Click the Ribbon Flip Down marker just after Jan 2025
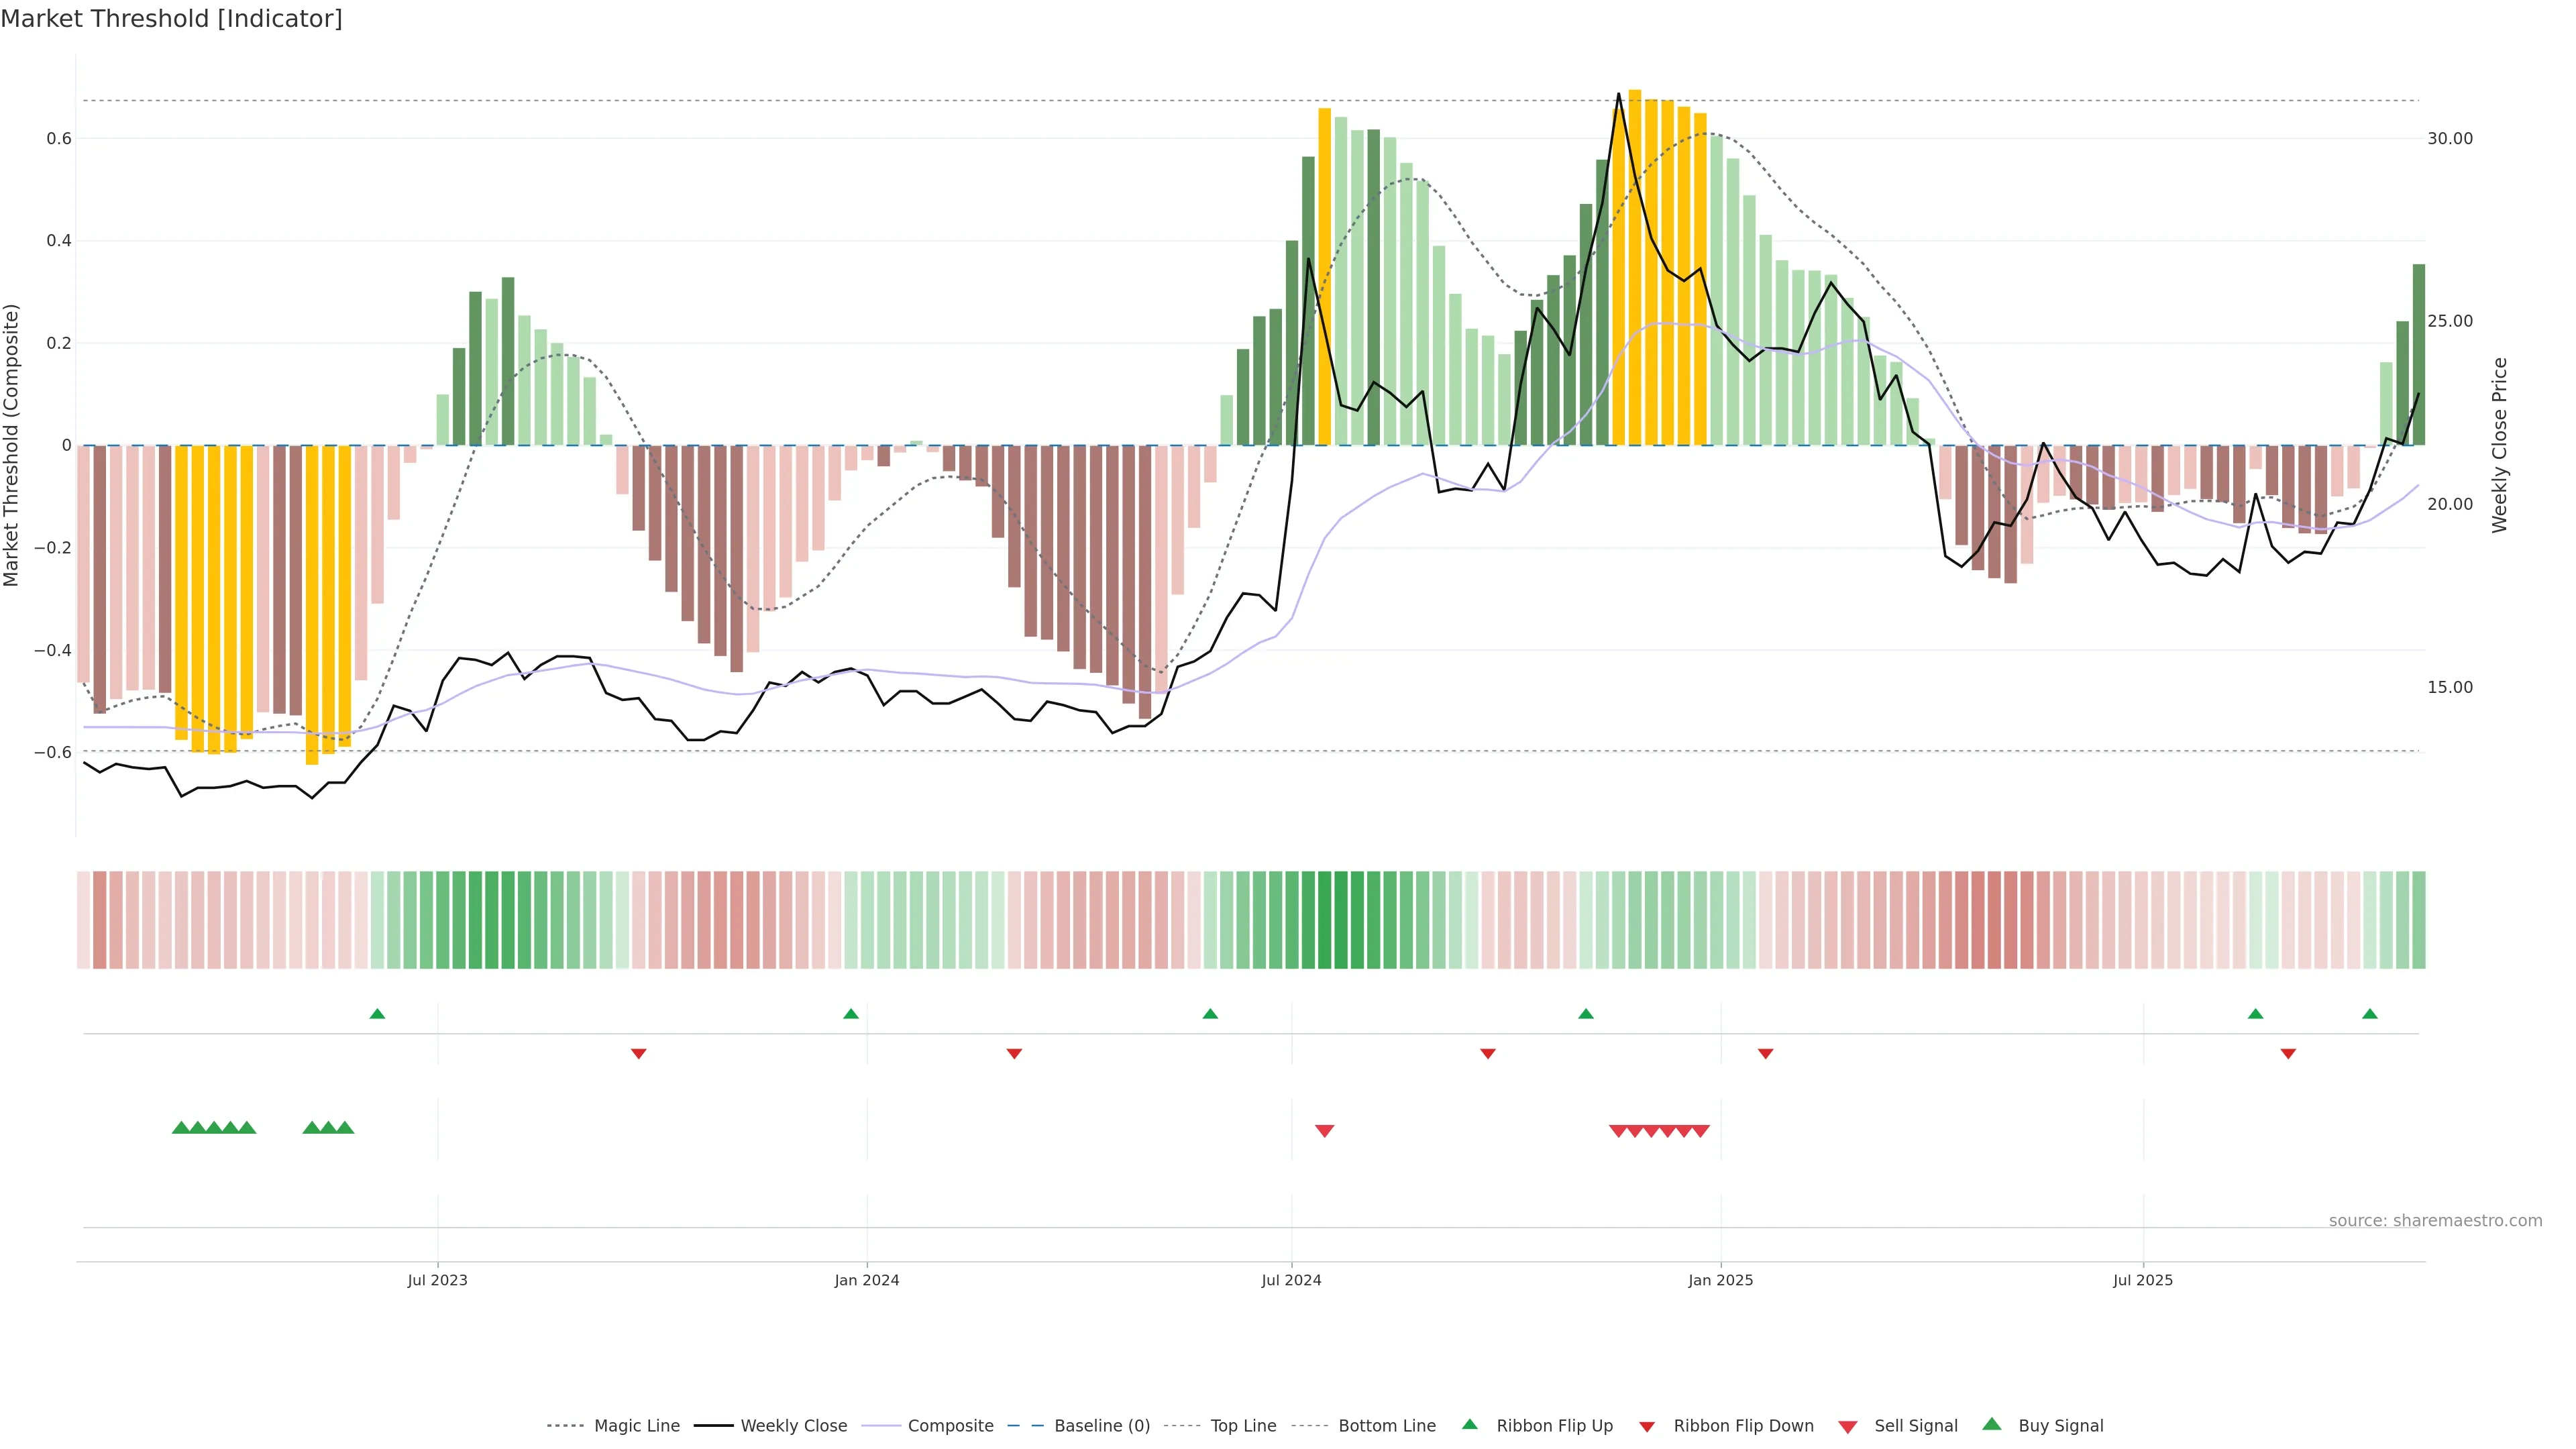Image resolution: width=2576 pixels, height=1449 pixels. (1765, 1054)
